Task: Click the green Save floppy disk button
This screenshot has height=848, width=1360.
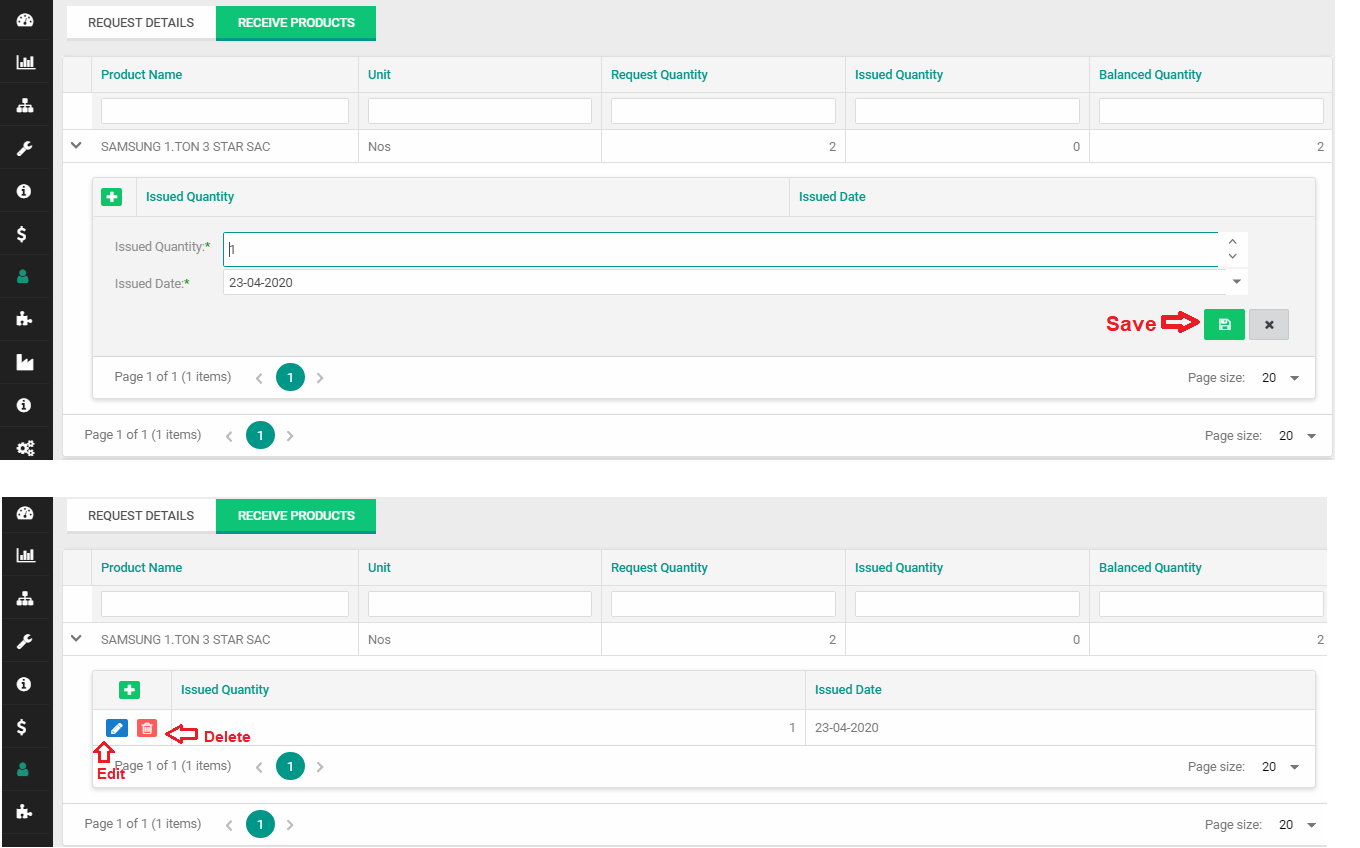Action: tap(1224, 325)
